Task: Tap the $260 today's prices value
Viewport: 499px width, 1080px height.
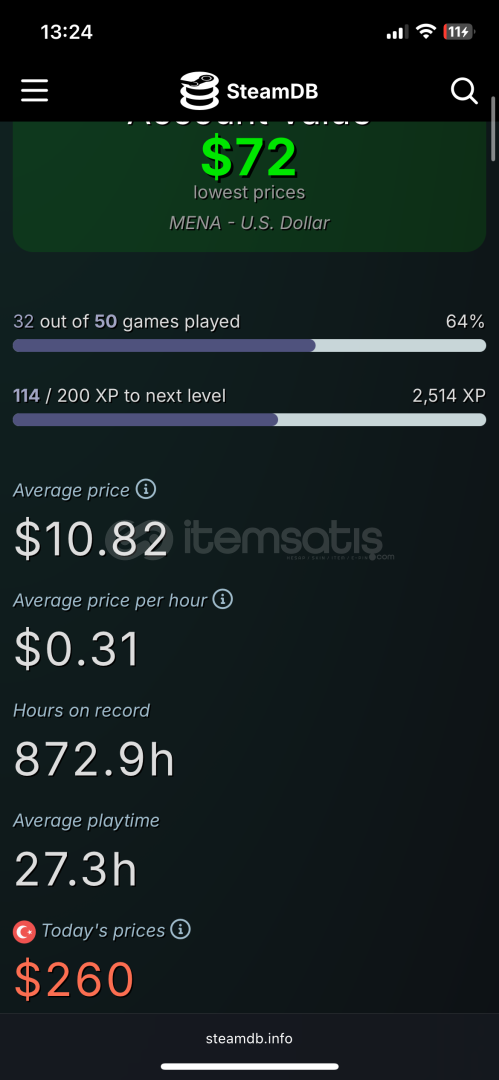Action: 74,979
